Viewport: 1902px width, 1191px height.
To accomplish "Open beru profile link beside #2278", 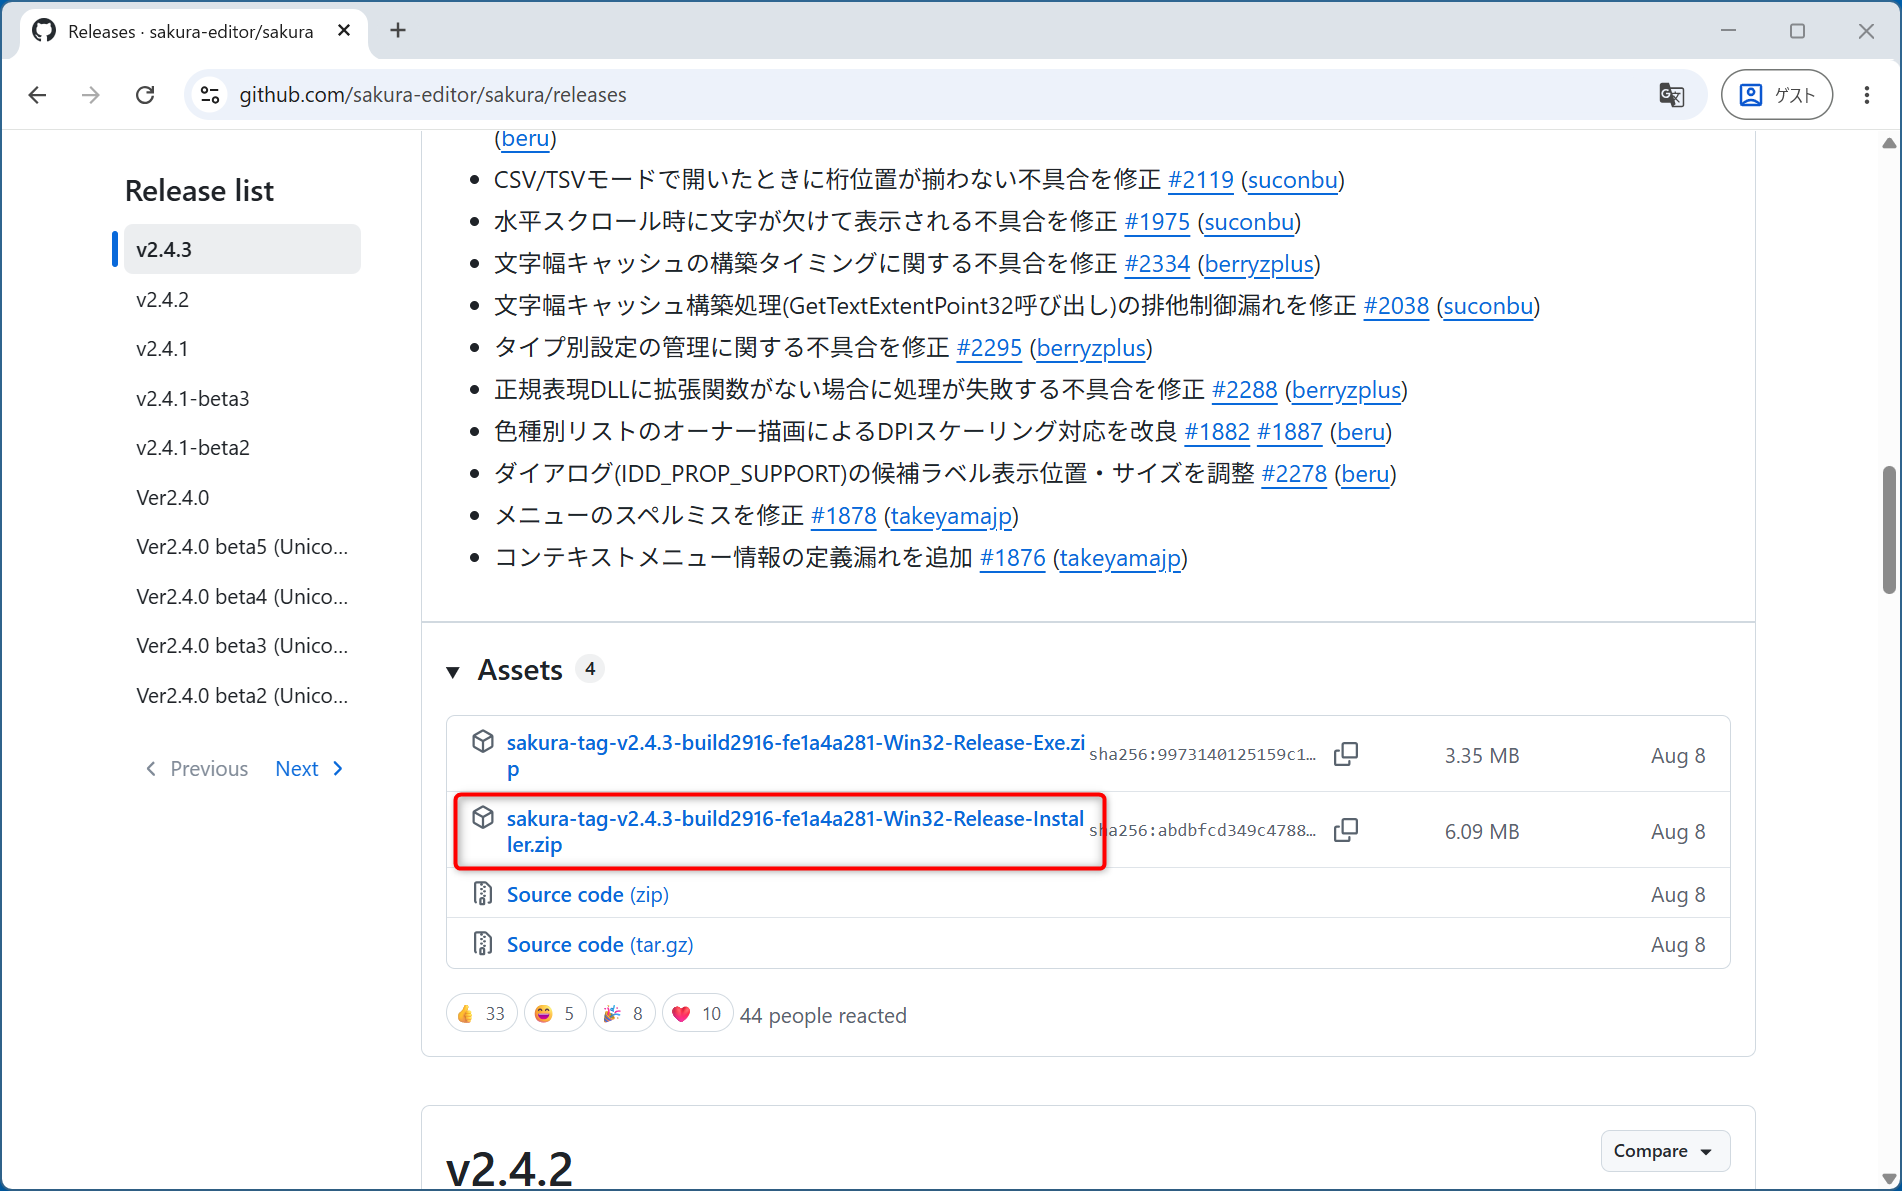I will pyautogui.click(x=1365, y=474).
